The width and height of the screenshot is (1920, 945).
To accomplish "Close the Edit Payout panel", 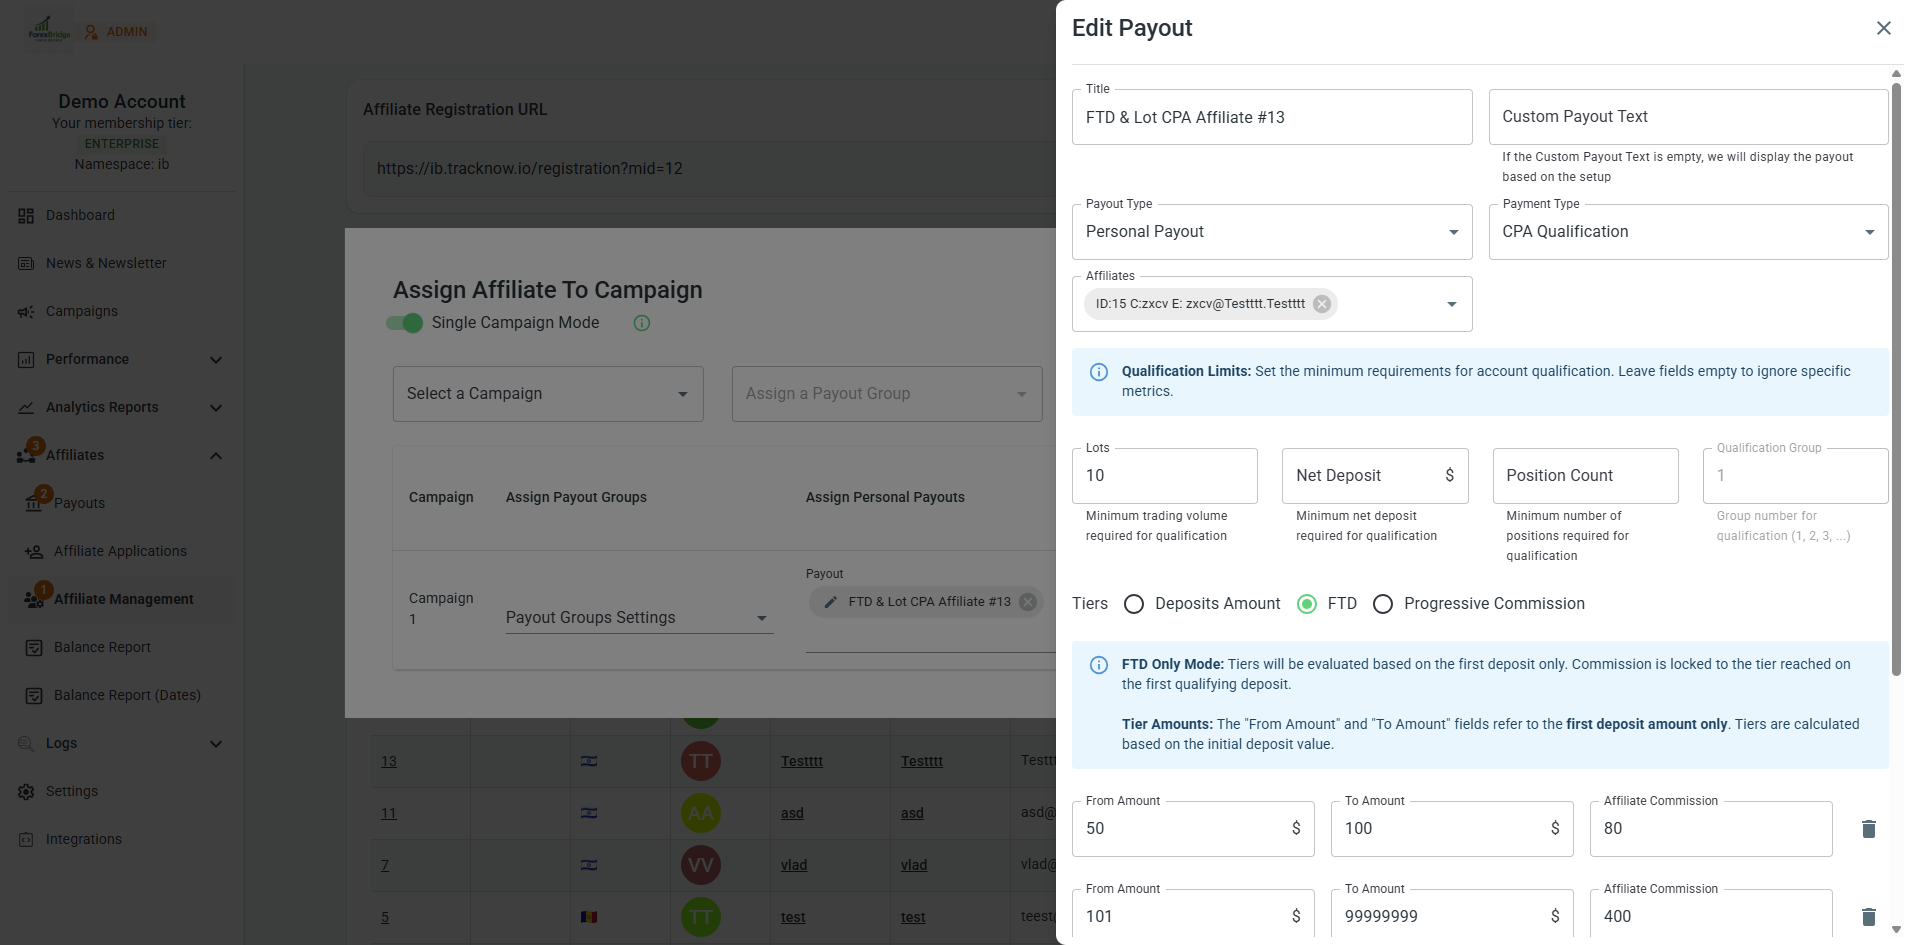I will (1883, 28).
